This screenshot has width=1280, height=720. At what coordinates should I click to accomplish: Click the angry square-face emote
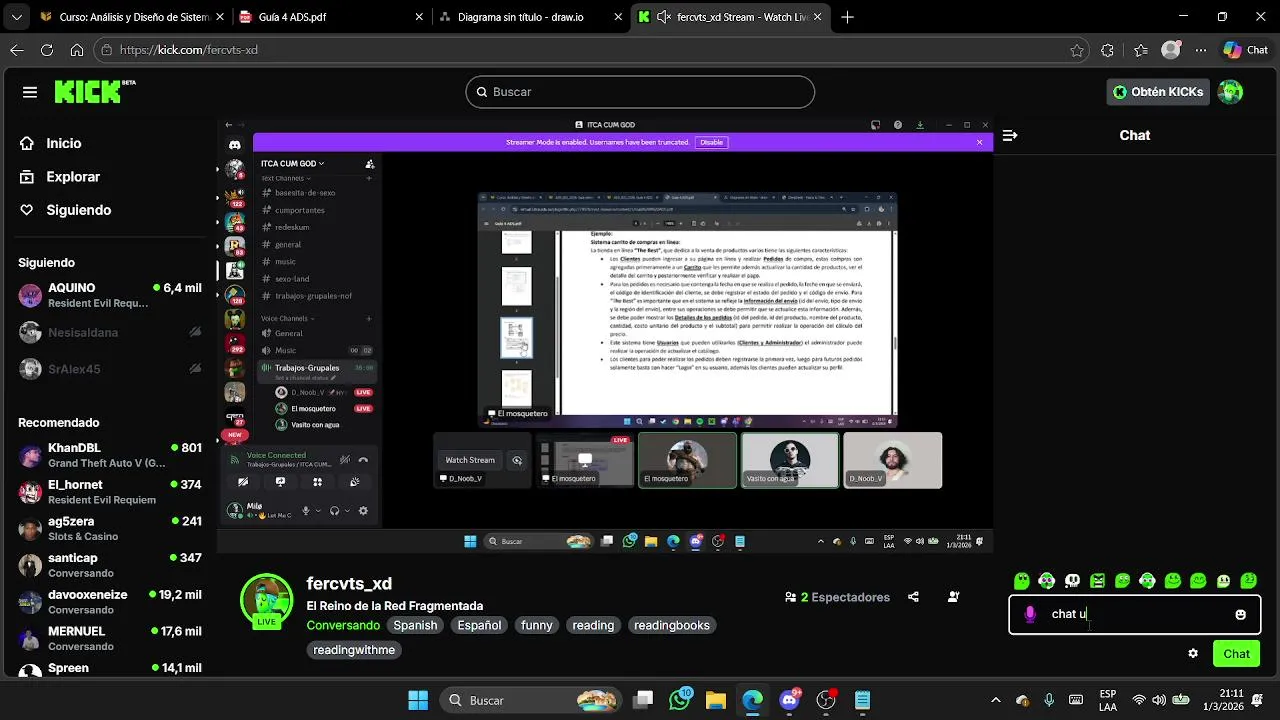coord(1097,581)
